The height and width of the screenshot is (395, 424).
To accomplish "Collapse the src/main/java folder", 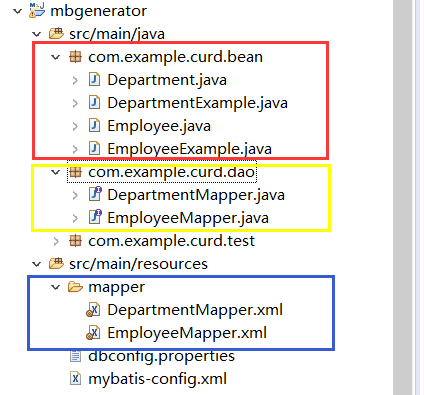I will point(36,34).
